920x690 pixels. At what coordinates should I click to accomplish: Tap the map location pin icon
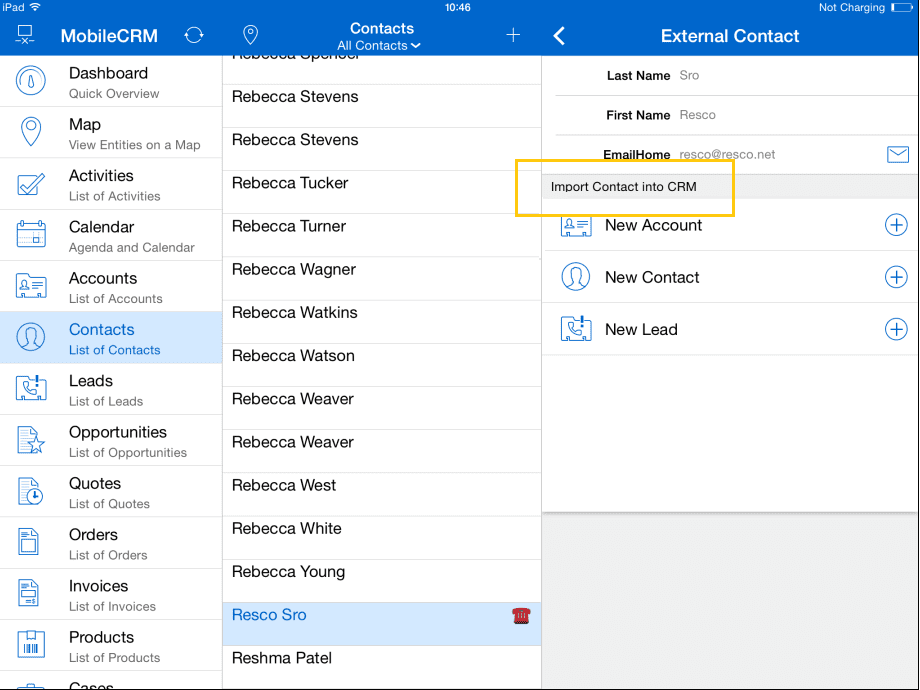tap(251, 35)
